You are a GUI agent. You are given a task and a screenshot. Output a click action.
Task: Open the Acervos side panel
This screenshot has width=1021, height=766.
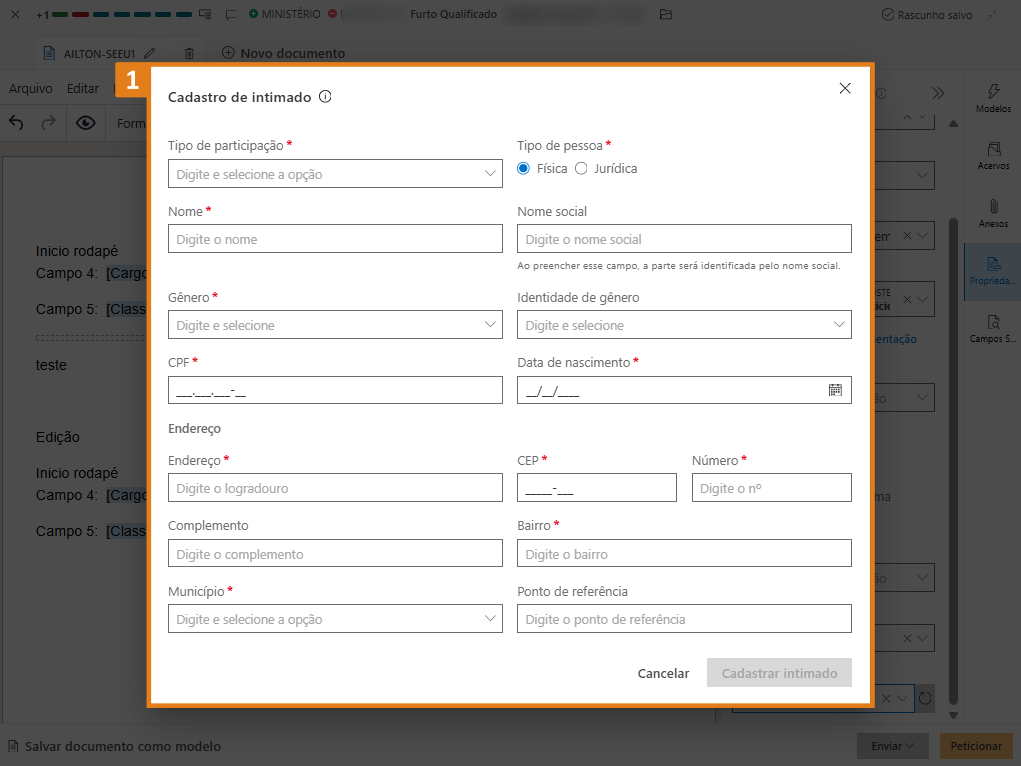click(x=992, y=155)
